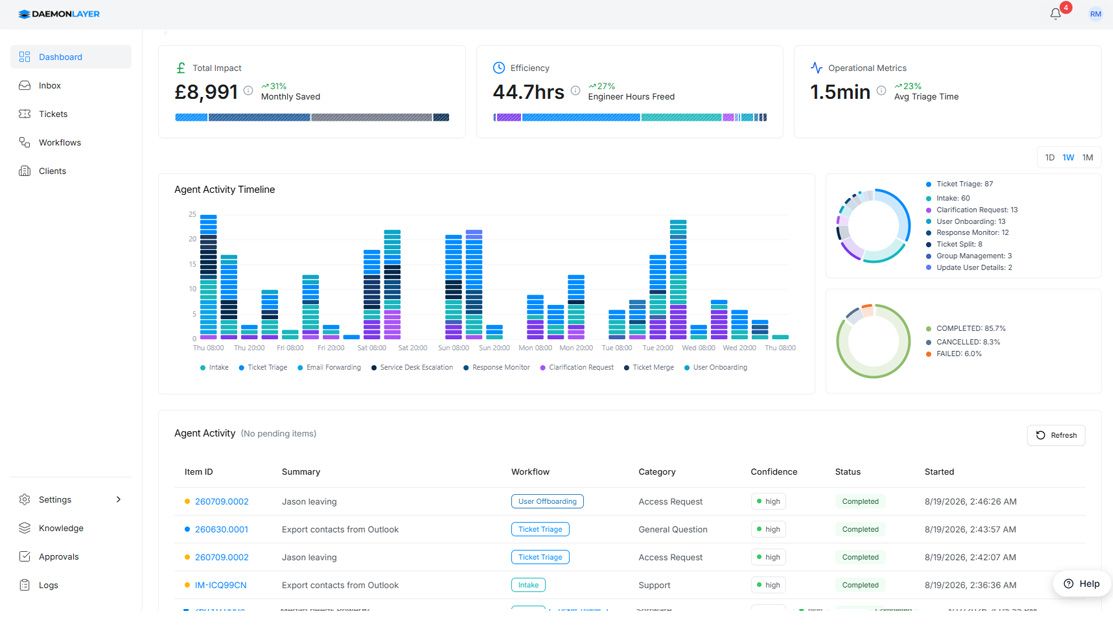Select the 1W time range
The width and height of the screenshot is (1113, 635).
1068,158
